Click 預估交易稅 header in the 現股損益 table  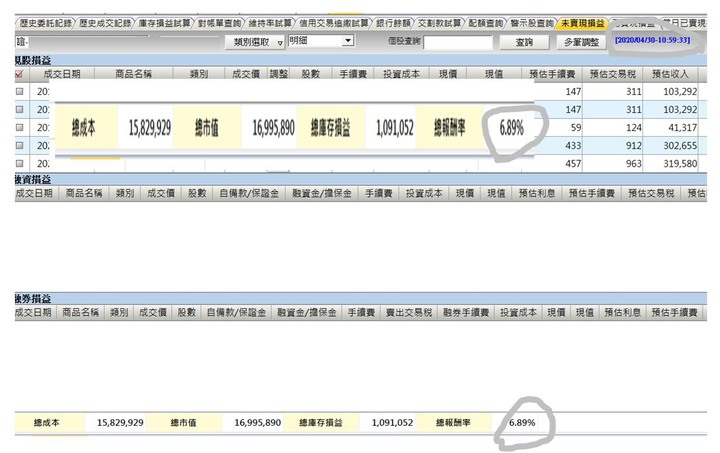pyautogui.click(x=613, y=74)
